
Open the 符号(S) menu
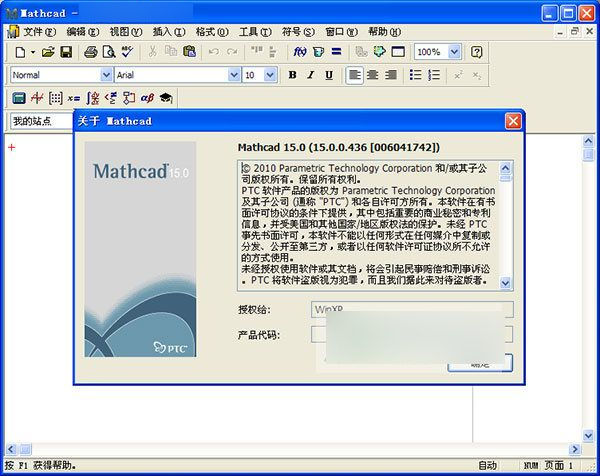(298, 32)
